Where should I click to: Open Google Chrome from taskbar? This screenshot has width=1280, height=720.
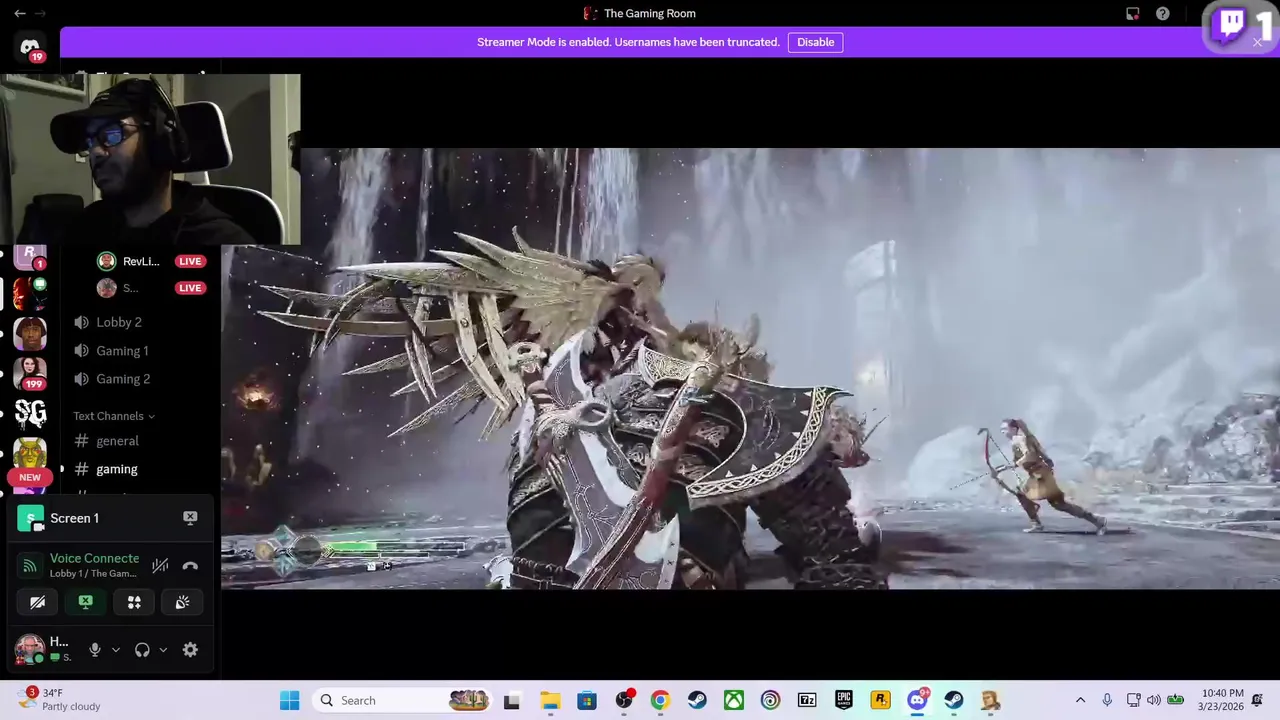[660, 700]
